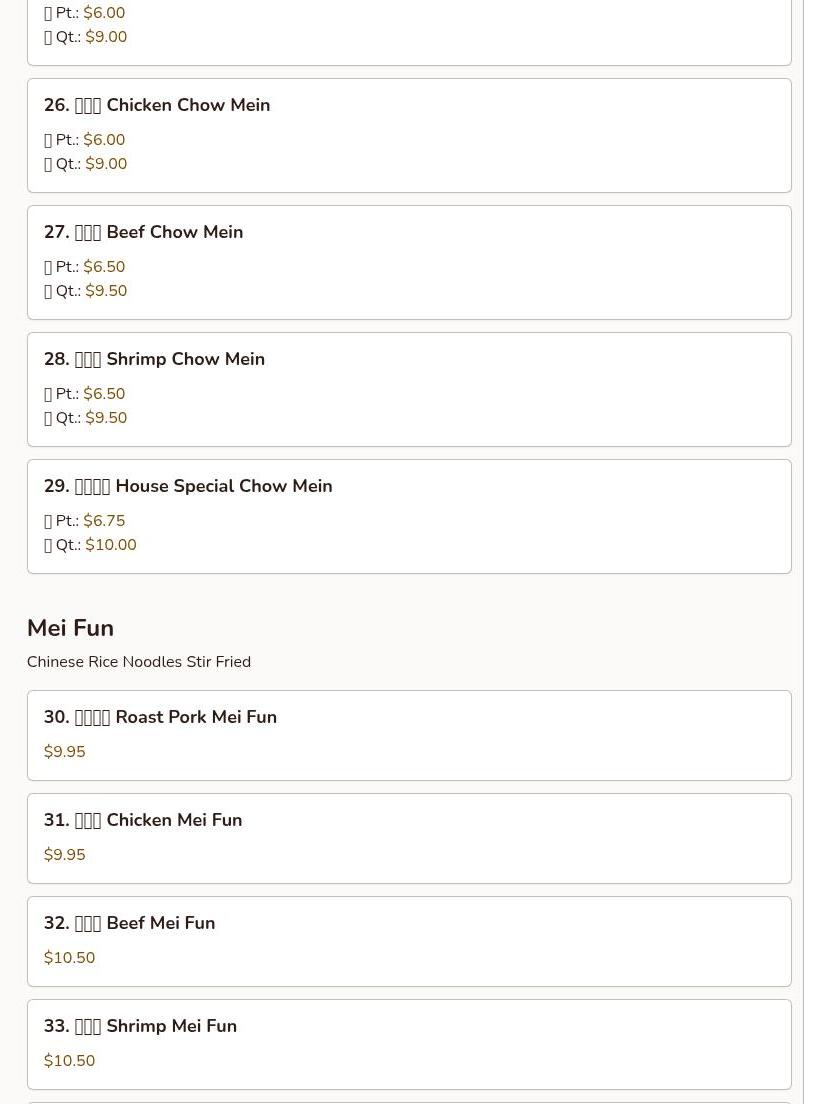Screen dimensions: 824x1104
Task: Click the $6.75 pint price for House Special
Action: [104, 522]
